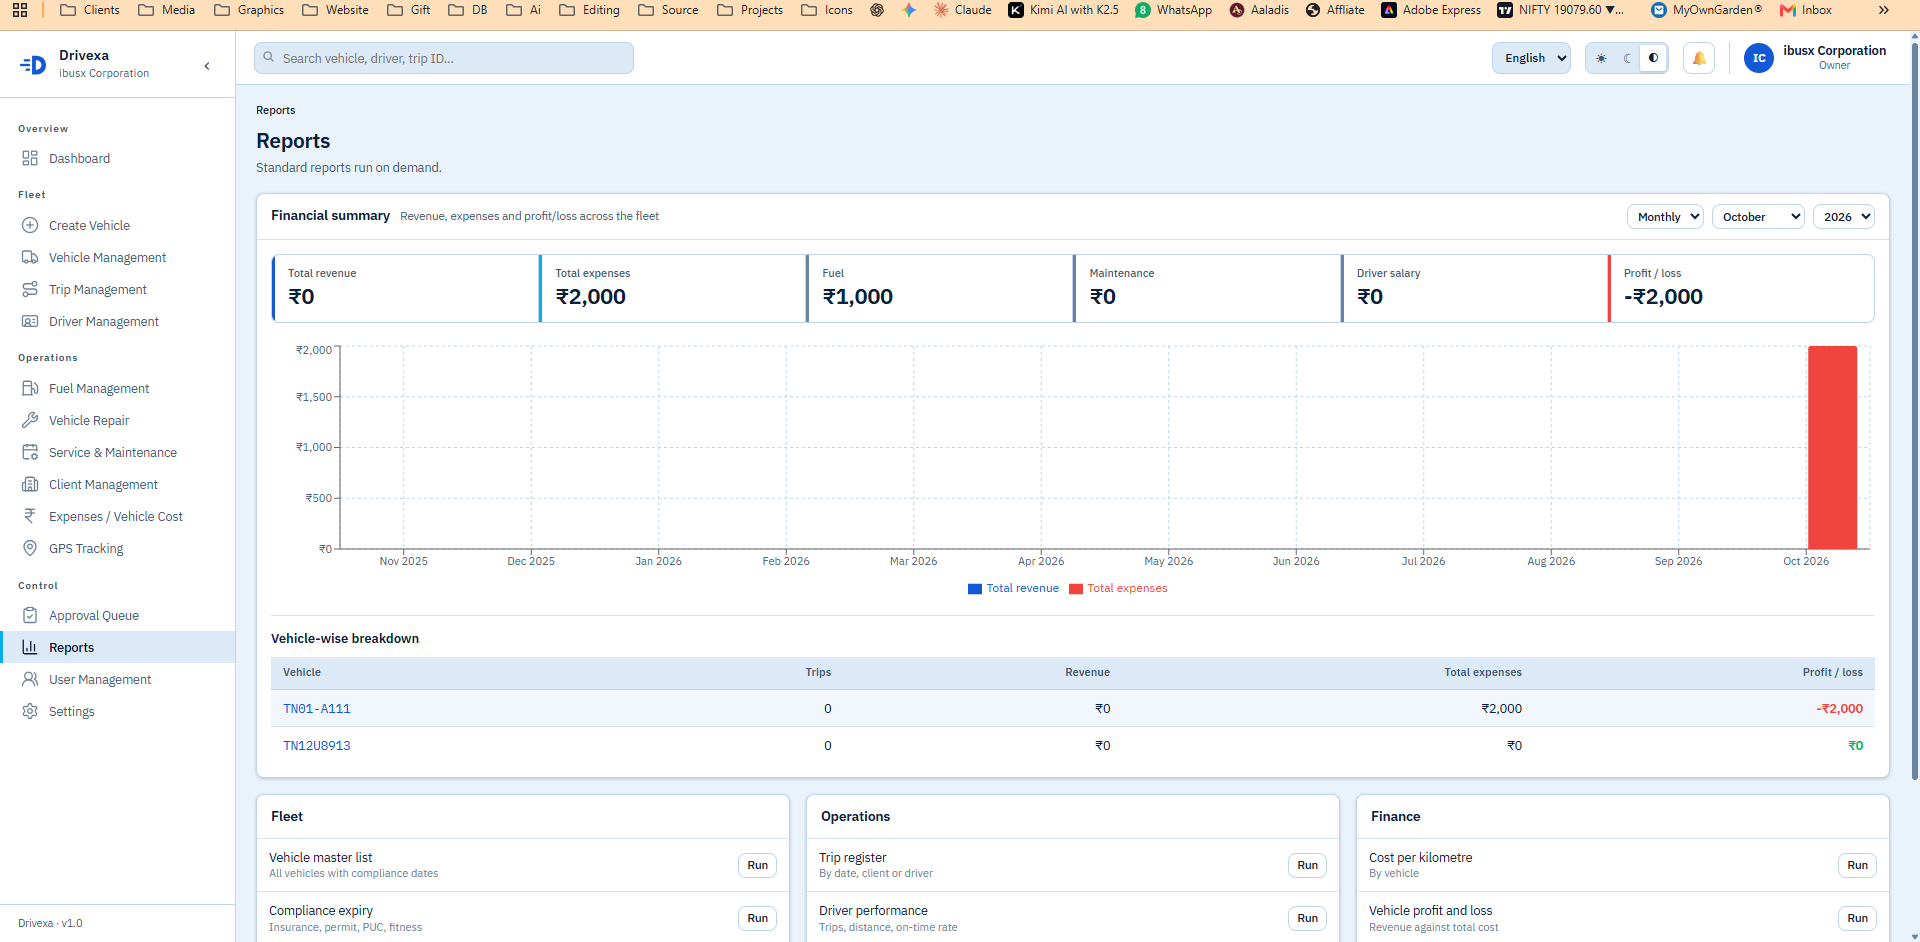1920x942 pixels.
Task: Focus the search vehicle, driver, trip field
Action: pos(444,58)
